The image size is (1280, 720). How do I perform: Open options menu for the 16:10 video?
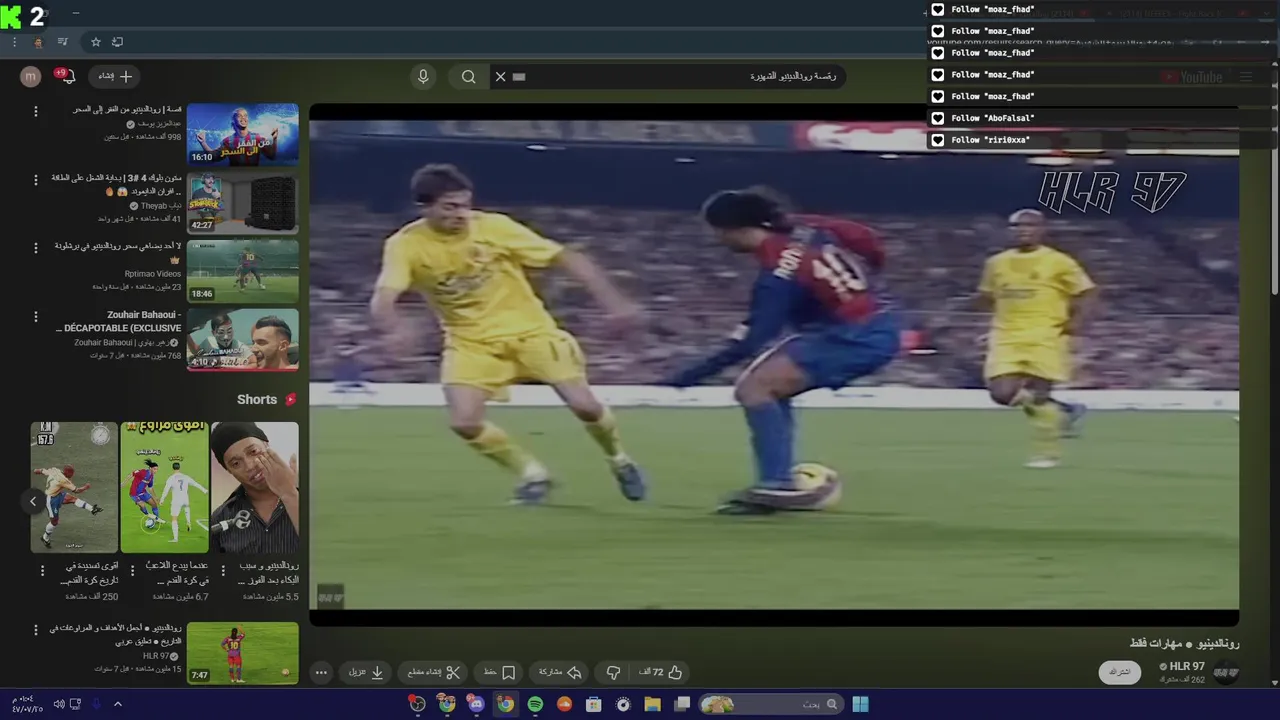[36, 111]
